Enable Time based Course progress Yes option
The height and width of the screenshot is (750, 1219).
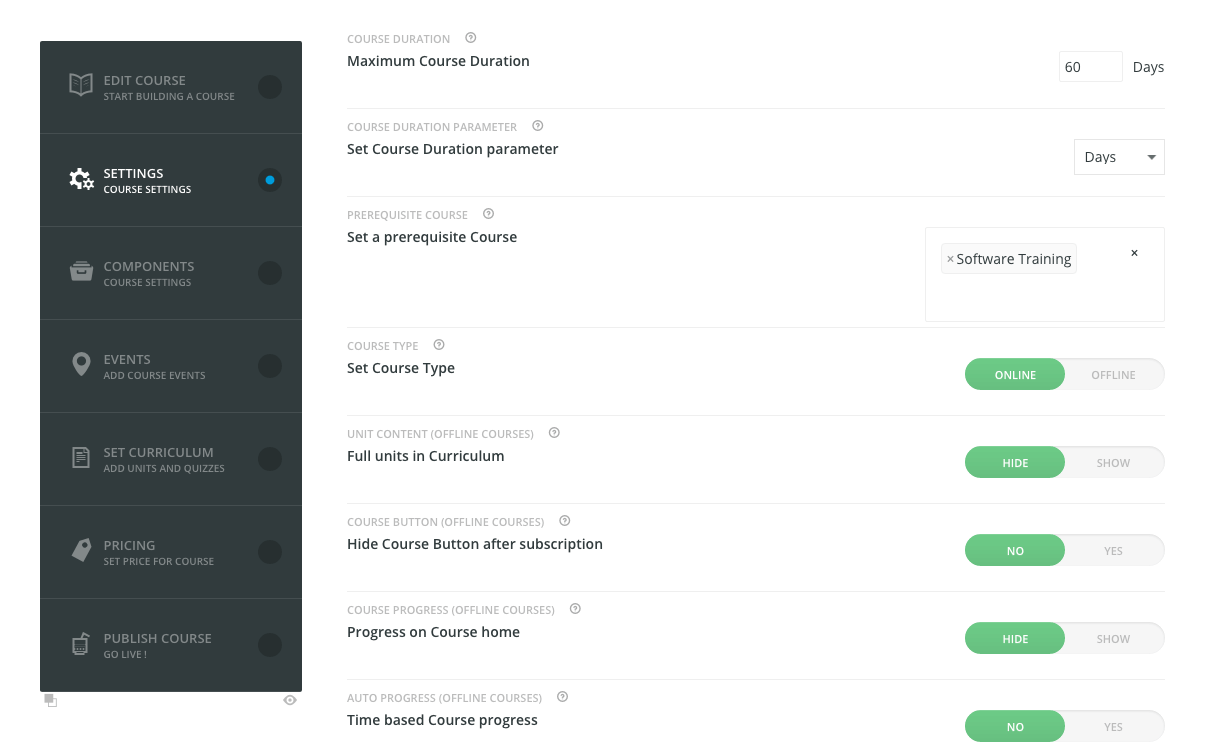[x=1113, y=727]
